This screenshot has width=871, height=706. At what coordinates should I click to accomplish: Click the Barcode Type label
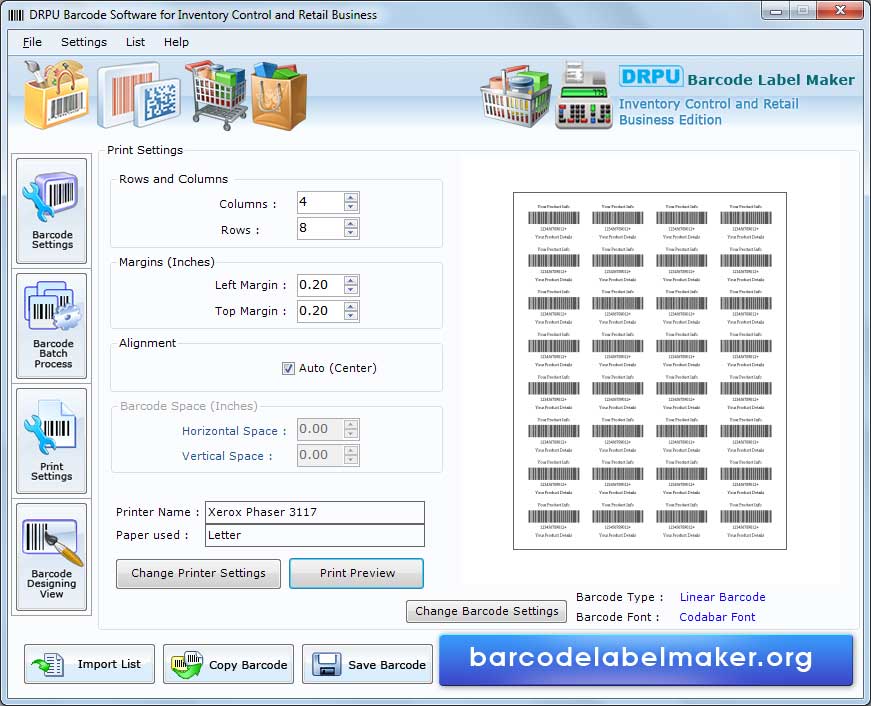pyautogui.click(x=619, y=597)
